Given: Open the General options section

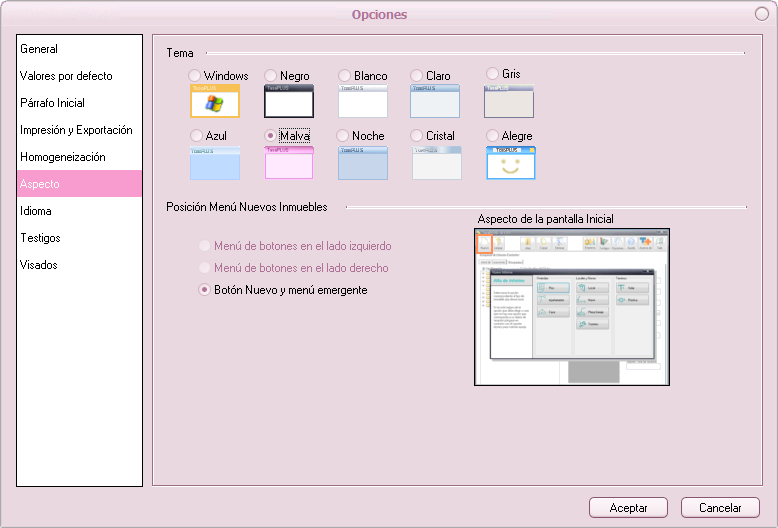Looking at the screenshot, I should pyautogui.click(x=39, y=49).
